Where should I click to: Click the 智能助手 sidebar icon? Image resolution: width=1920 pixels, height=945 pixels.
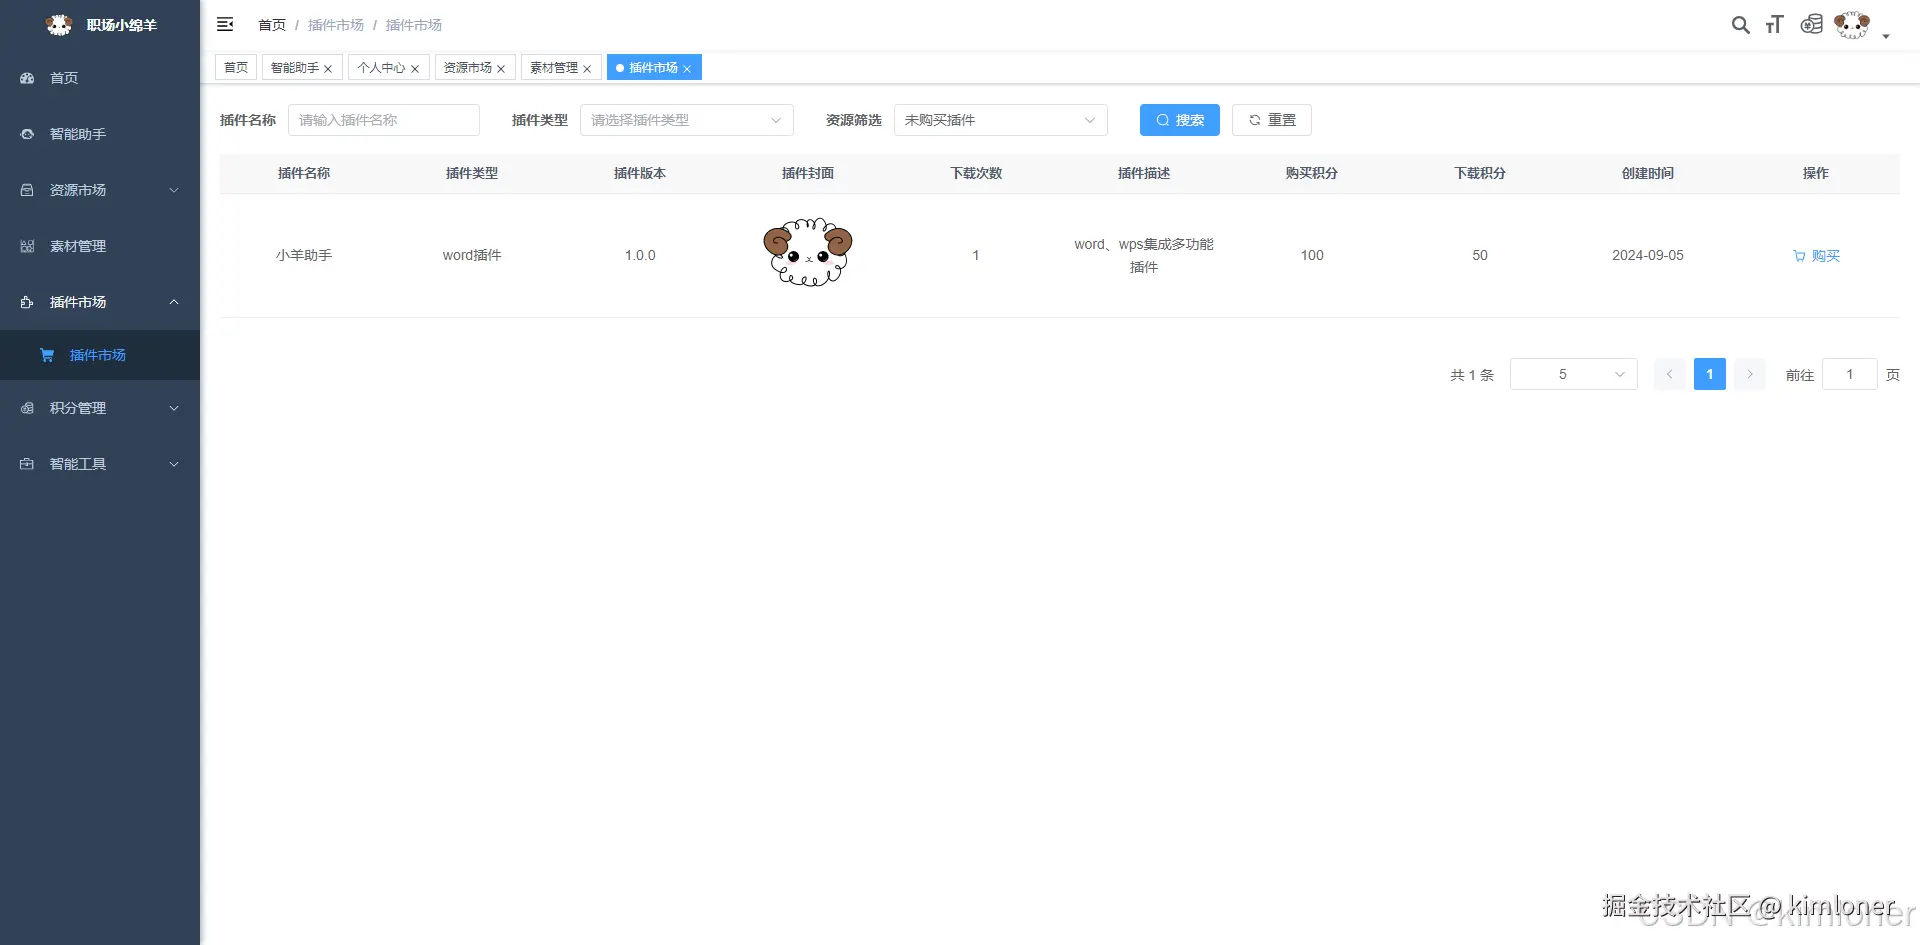pos(26,133)
